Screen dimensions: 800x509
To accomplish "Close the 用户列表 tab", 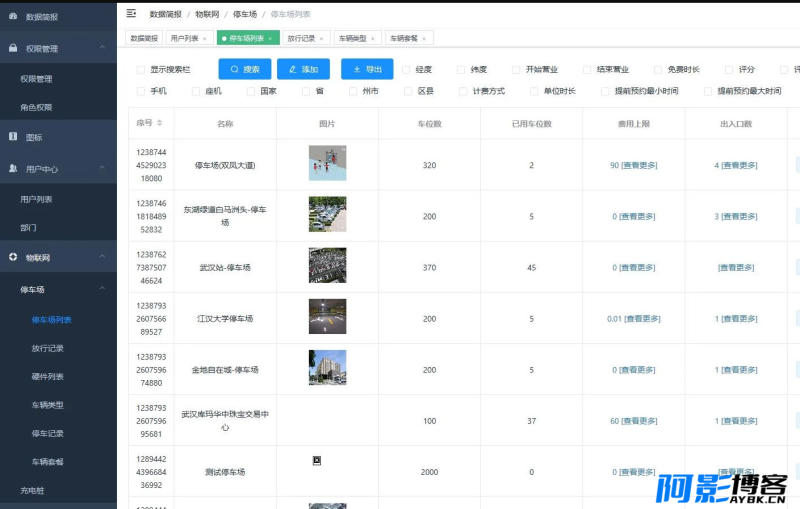I will click(x=205, y=39).
